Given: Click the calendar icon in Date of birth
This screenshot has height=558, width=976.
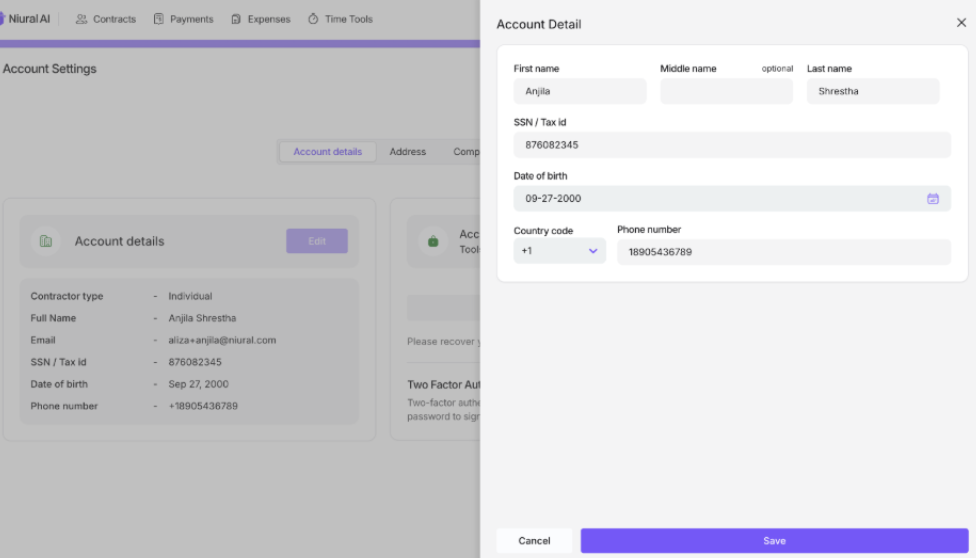Looking at the screenshot, I should point(932,199).
